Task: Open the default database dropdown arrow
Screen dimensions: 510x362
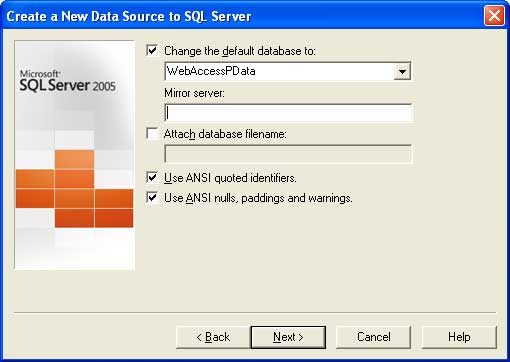Action: pyautogui.click(x=402, y=71)
